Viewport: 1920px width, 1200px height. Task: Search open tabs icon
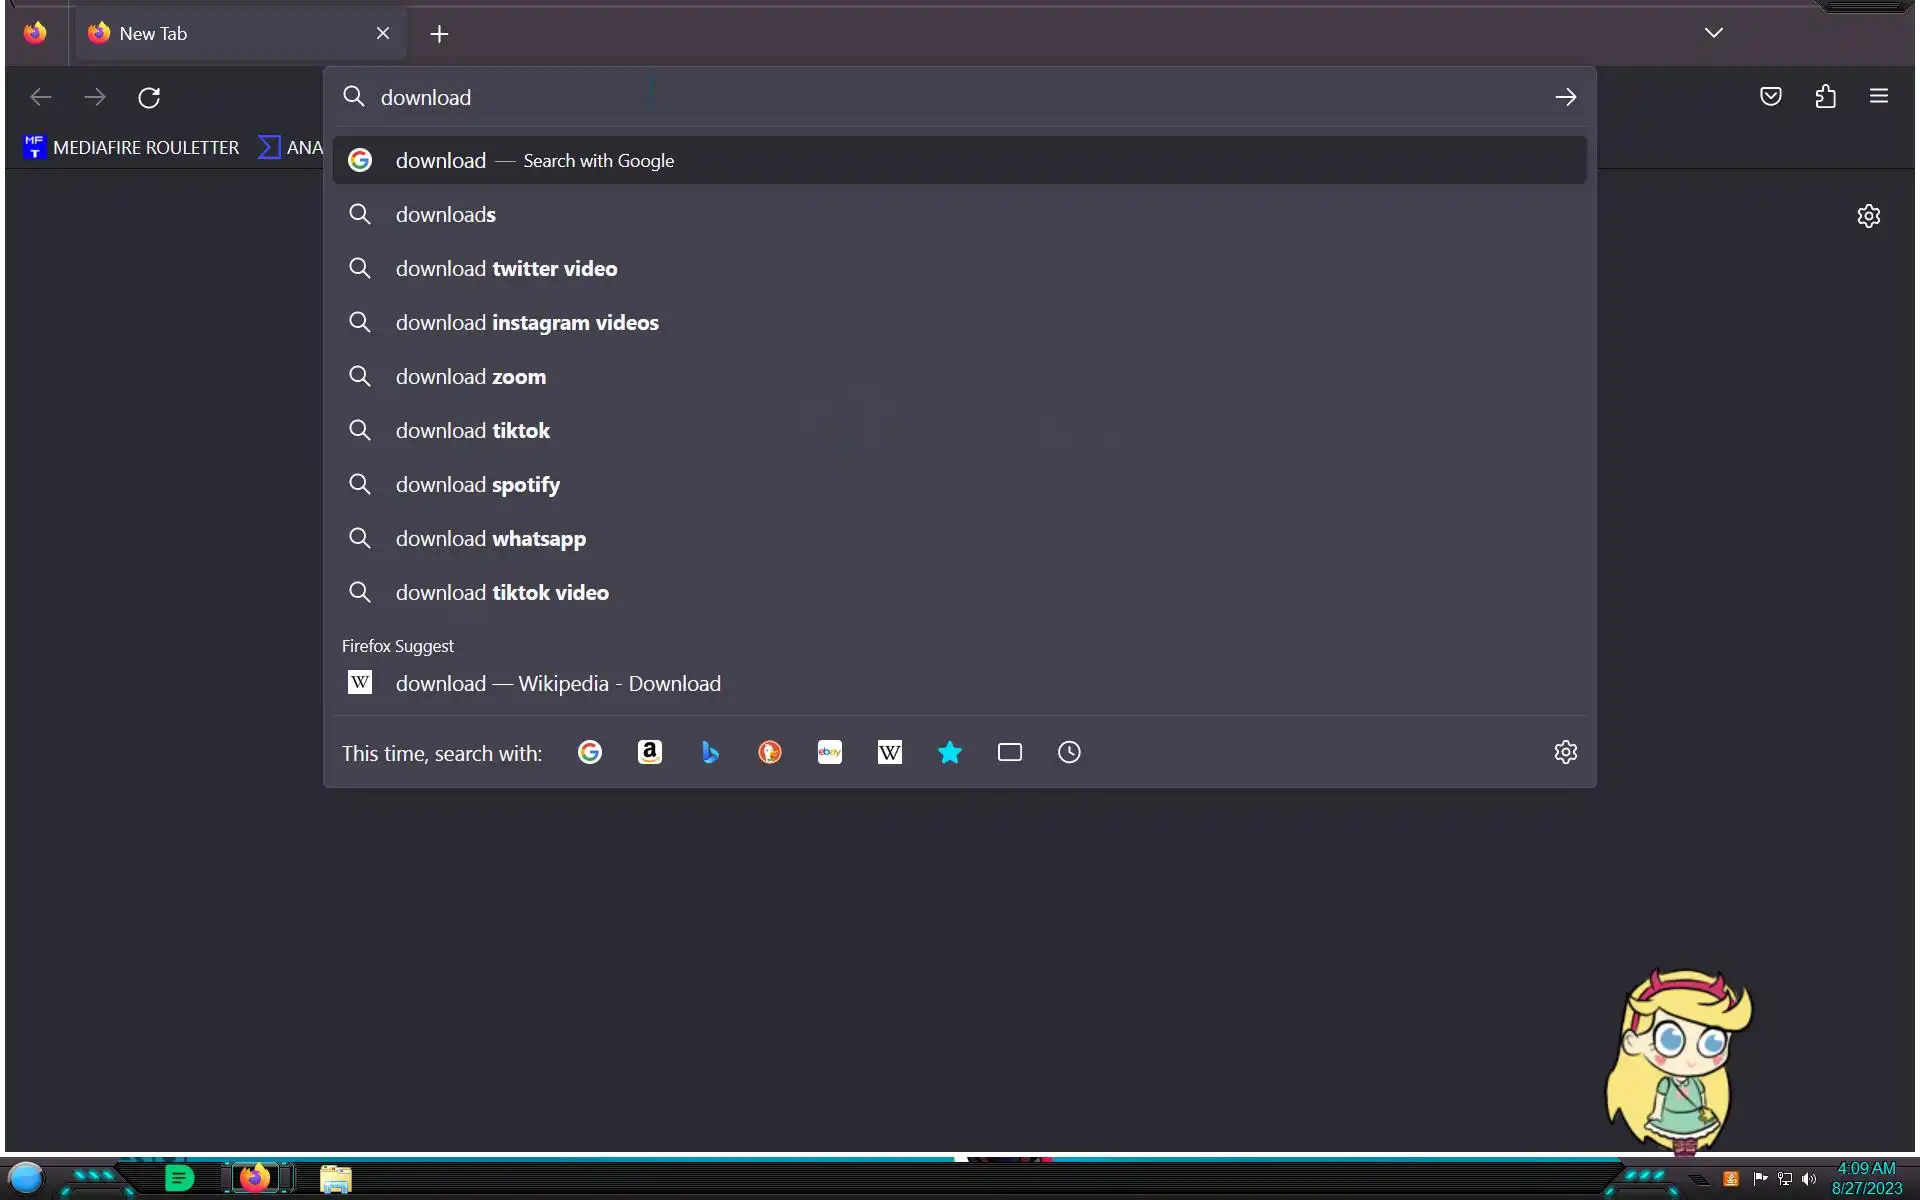(x=1010, y=752)
